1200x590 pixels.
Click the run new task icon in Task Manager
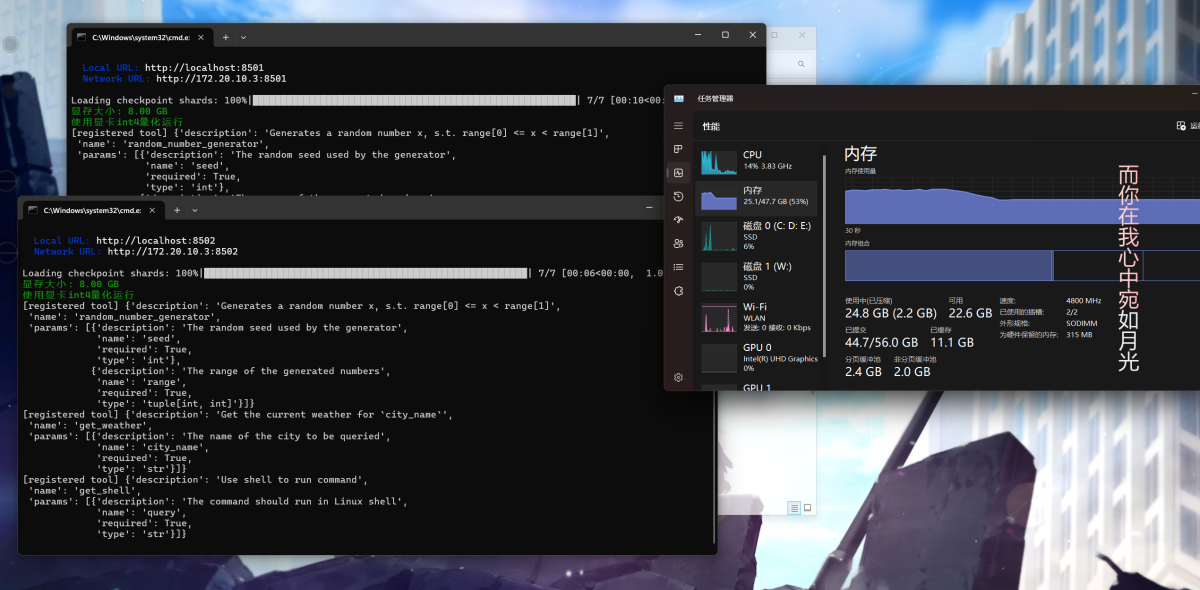coord(1181,126)
